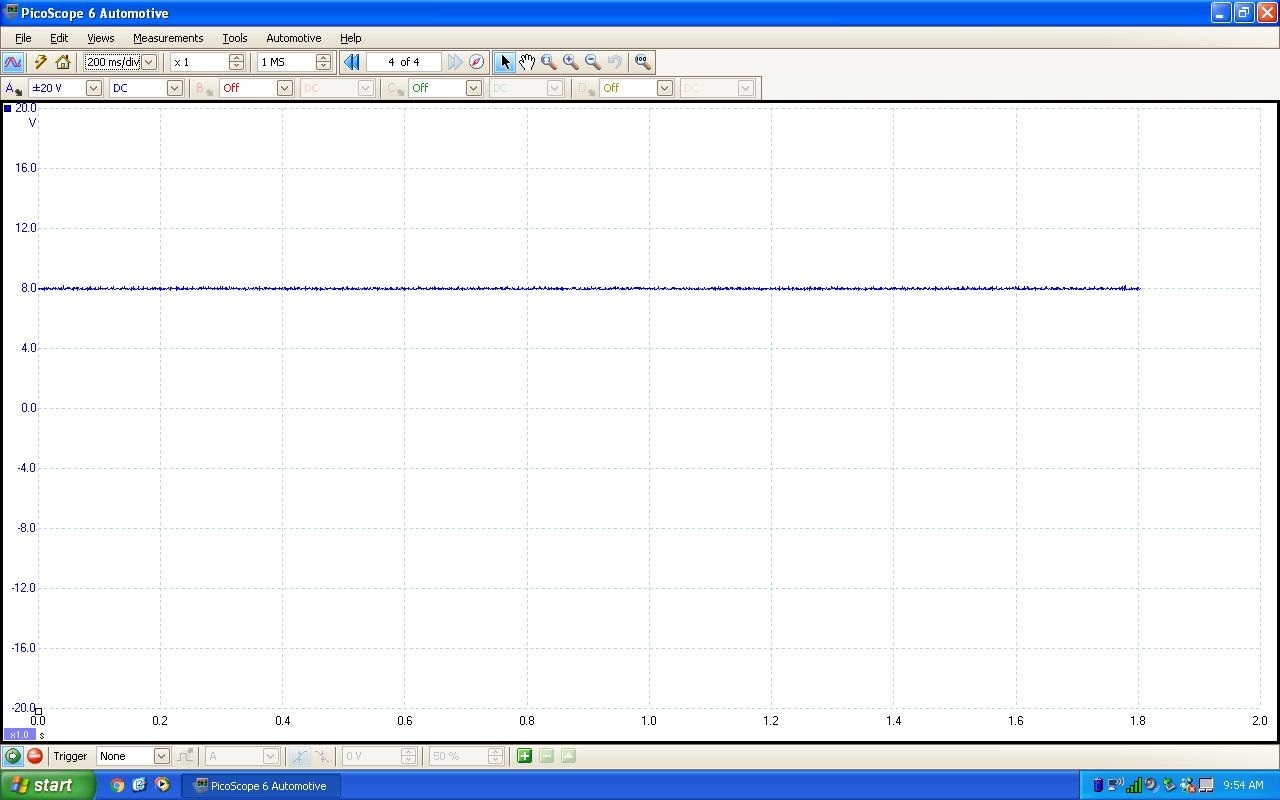The image size is (1280, 800).
Task: Click the Windows start button
Action: 47,785
